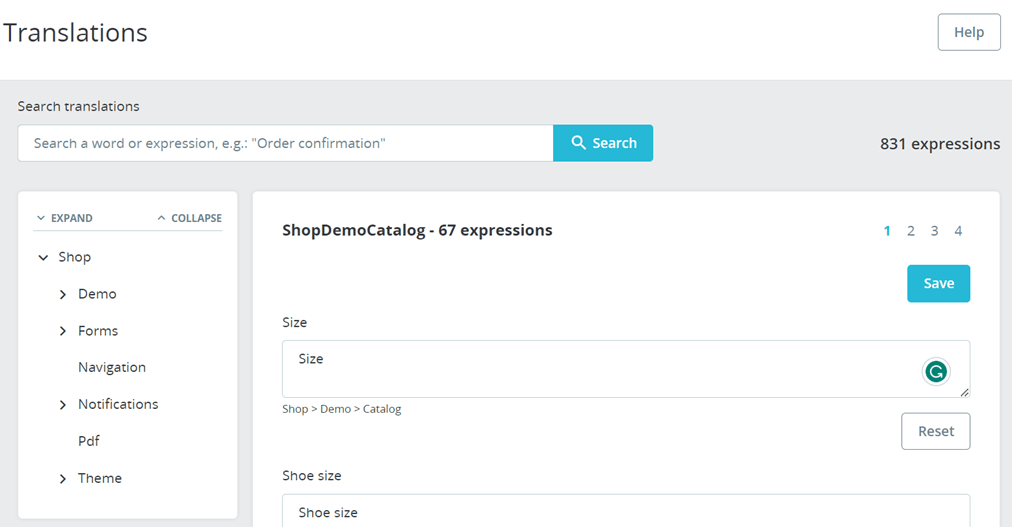Reset the Size translation
This screenshot has width=1012, height=527.
pyautogui.click(x=936, y=431)
